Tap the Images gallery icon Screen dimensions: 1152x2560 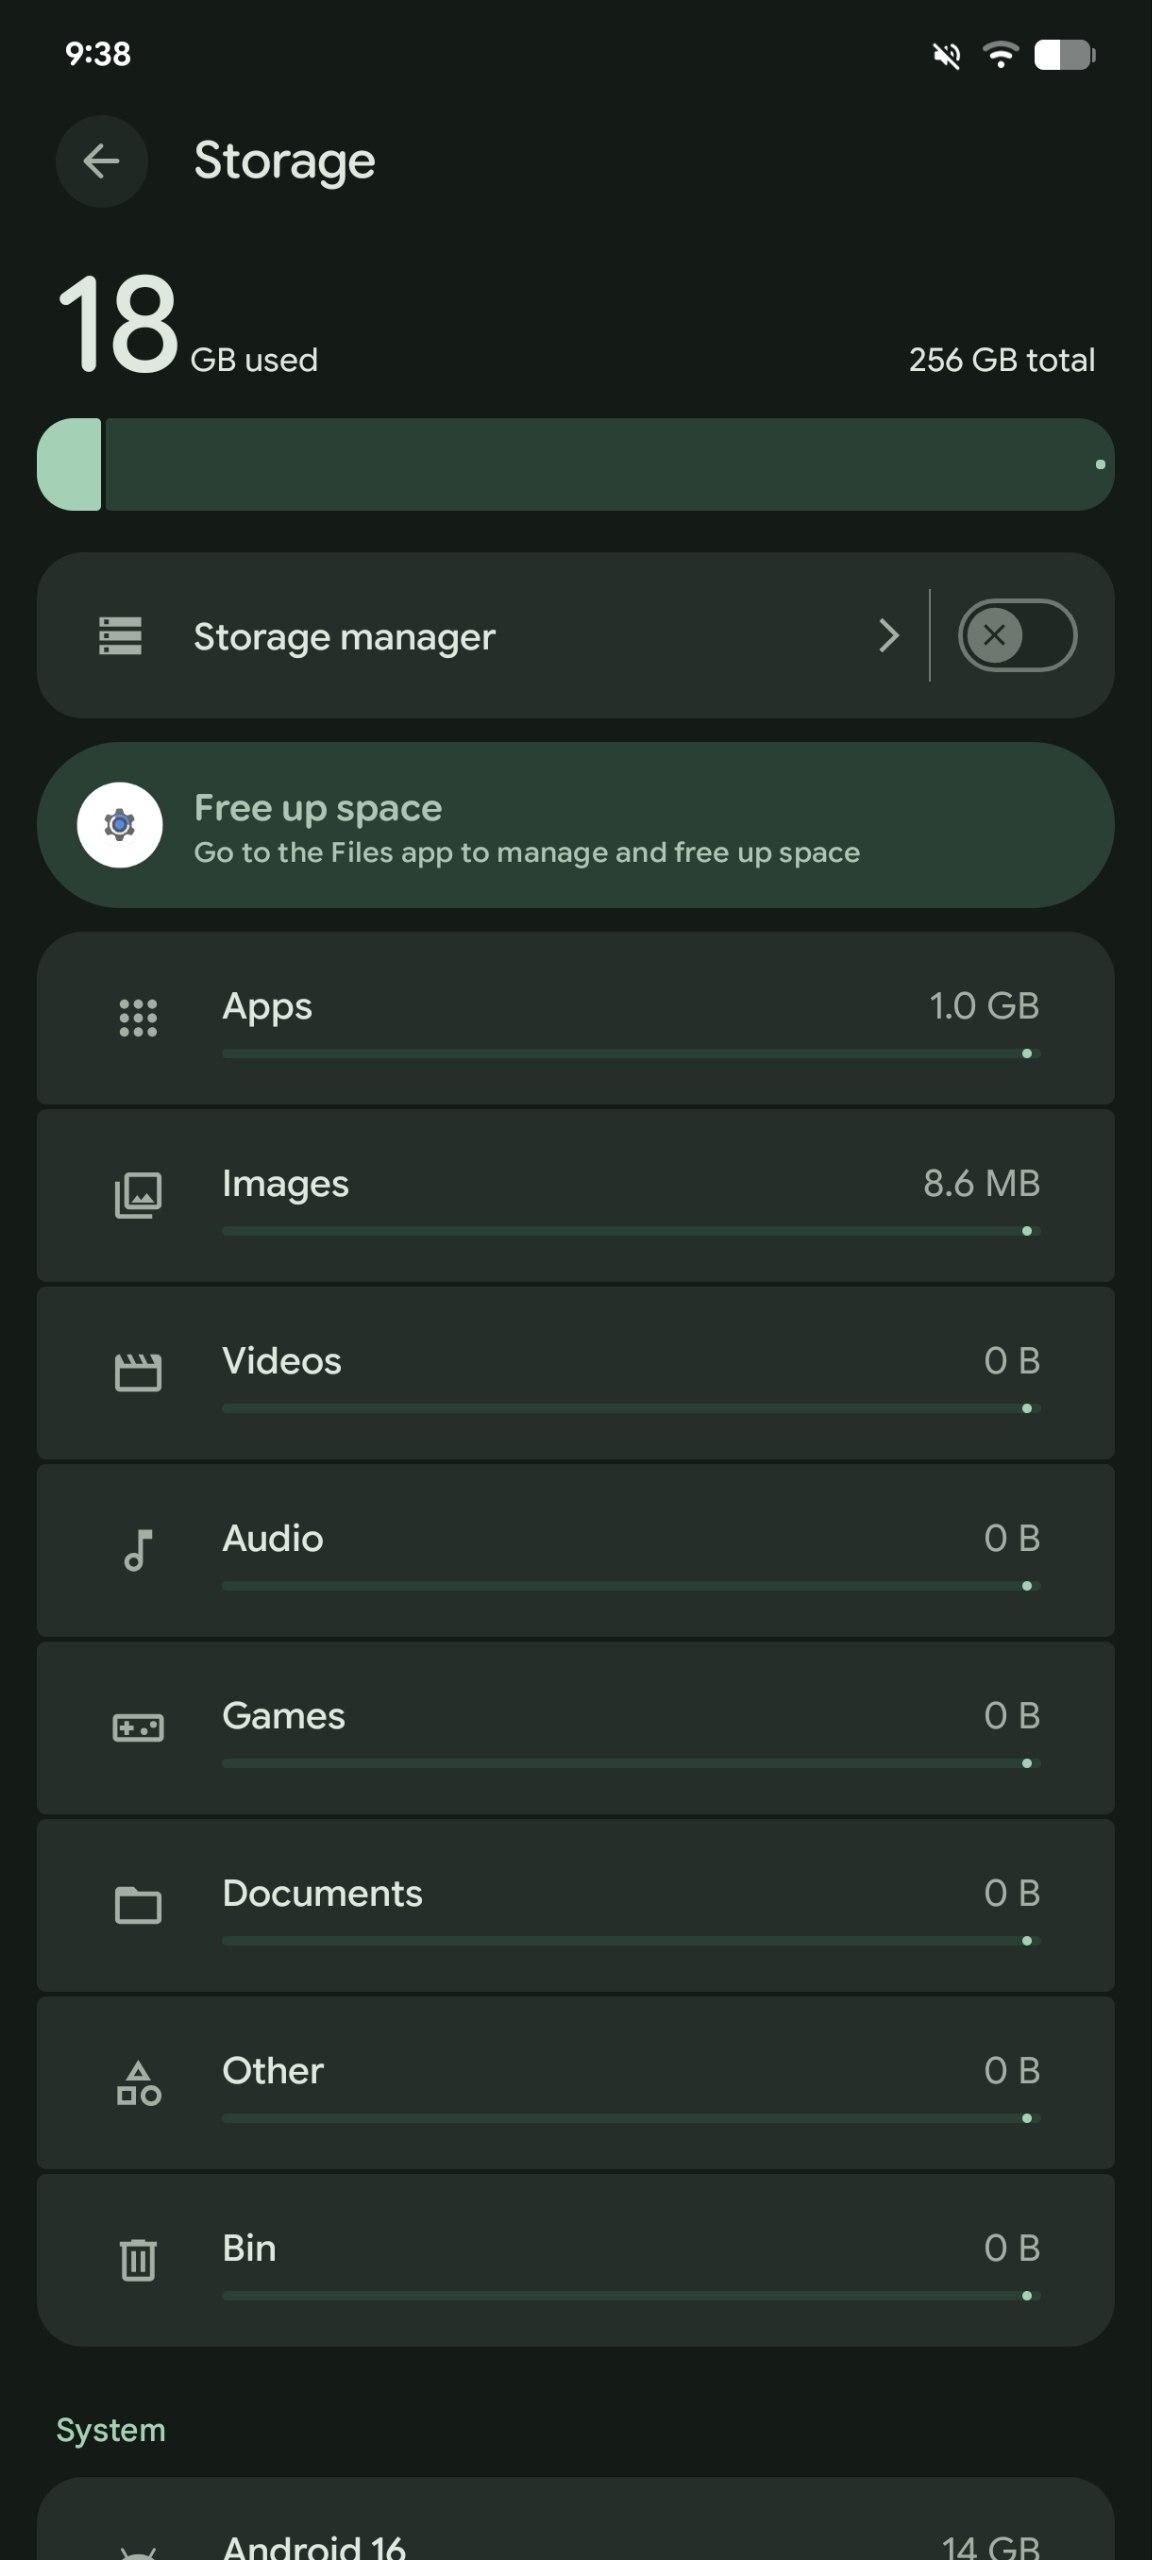click(x=138, y=1195)
